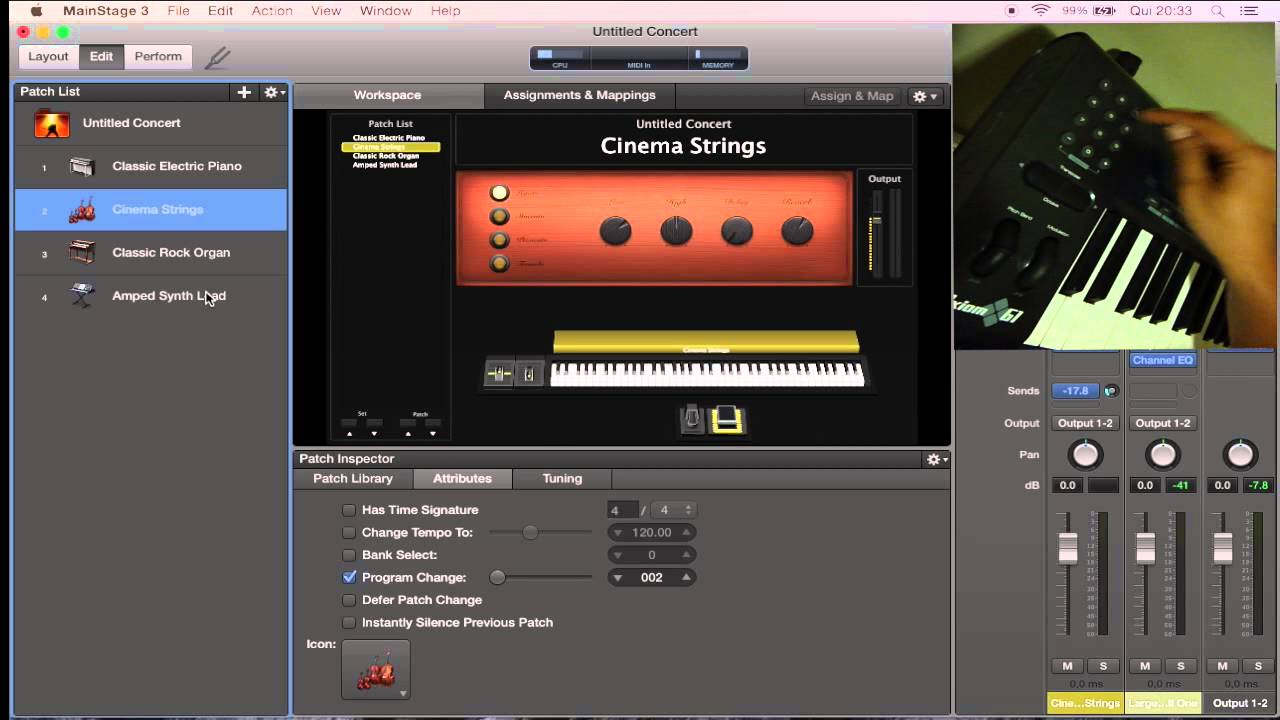Open the Channel EQ plug-in slot
The image size is (1280, 720).
point(1162,360)
